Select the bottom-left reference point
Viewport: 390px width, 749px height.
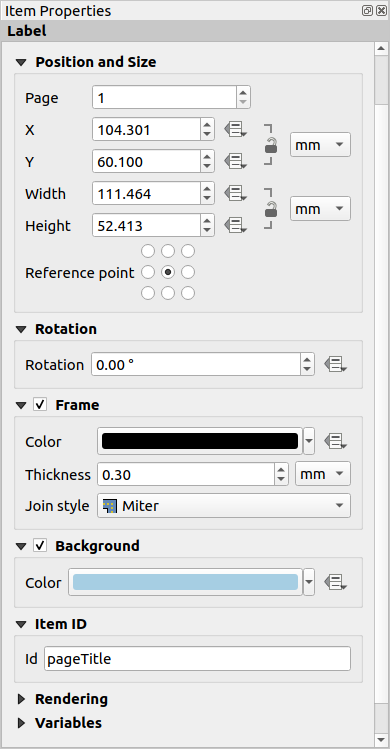(148, 293)
